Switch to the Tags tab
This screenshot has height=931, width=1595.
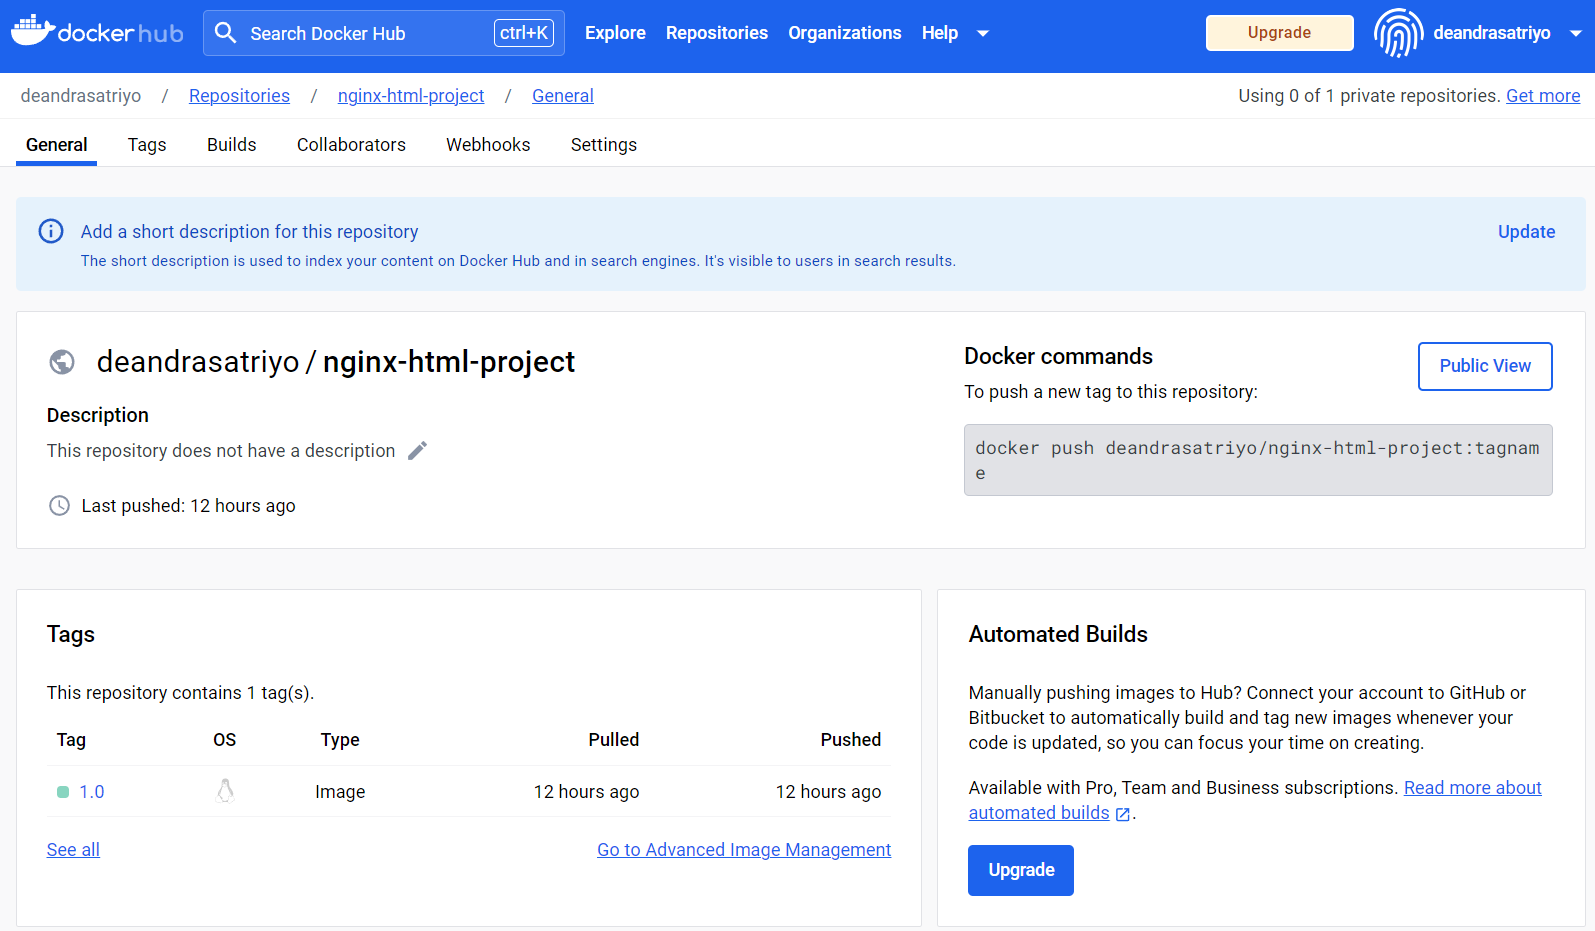pos(147,145)
